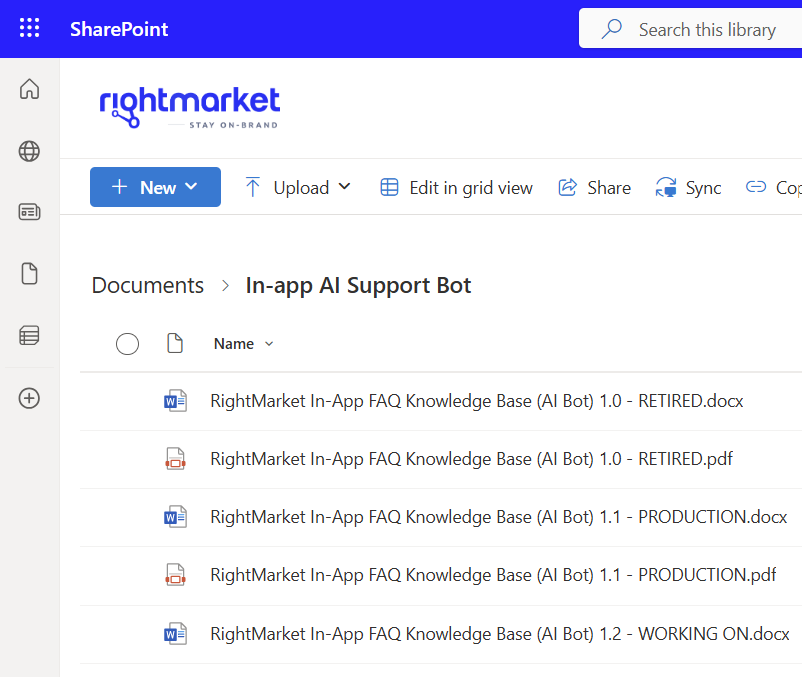
Task: Open My lists icon in sidebar
Action: (30, 336)
